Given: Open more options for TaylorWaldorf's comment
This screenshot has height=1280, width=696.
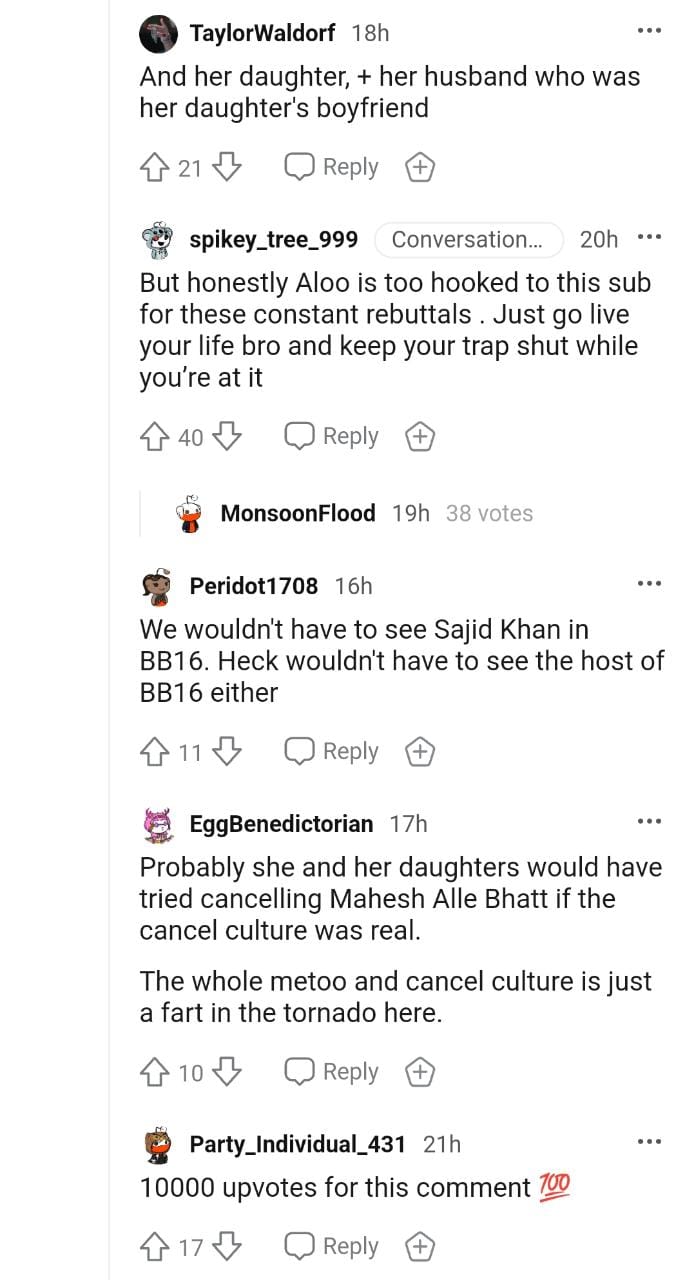Looking at the screenshot, I should click(649, 31).
